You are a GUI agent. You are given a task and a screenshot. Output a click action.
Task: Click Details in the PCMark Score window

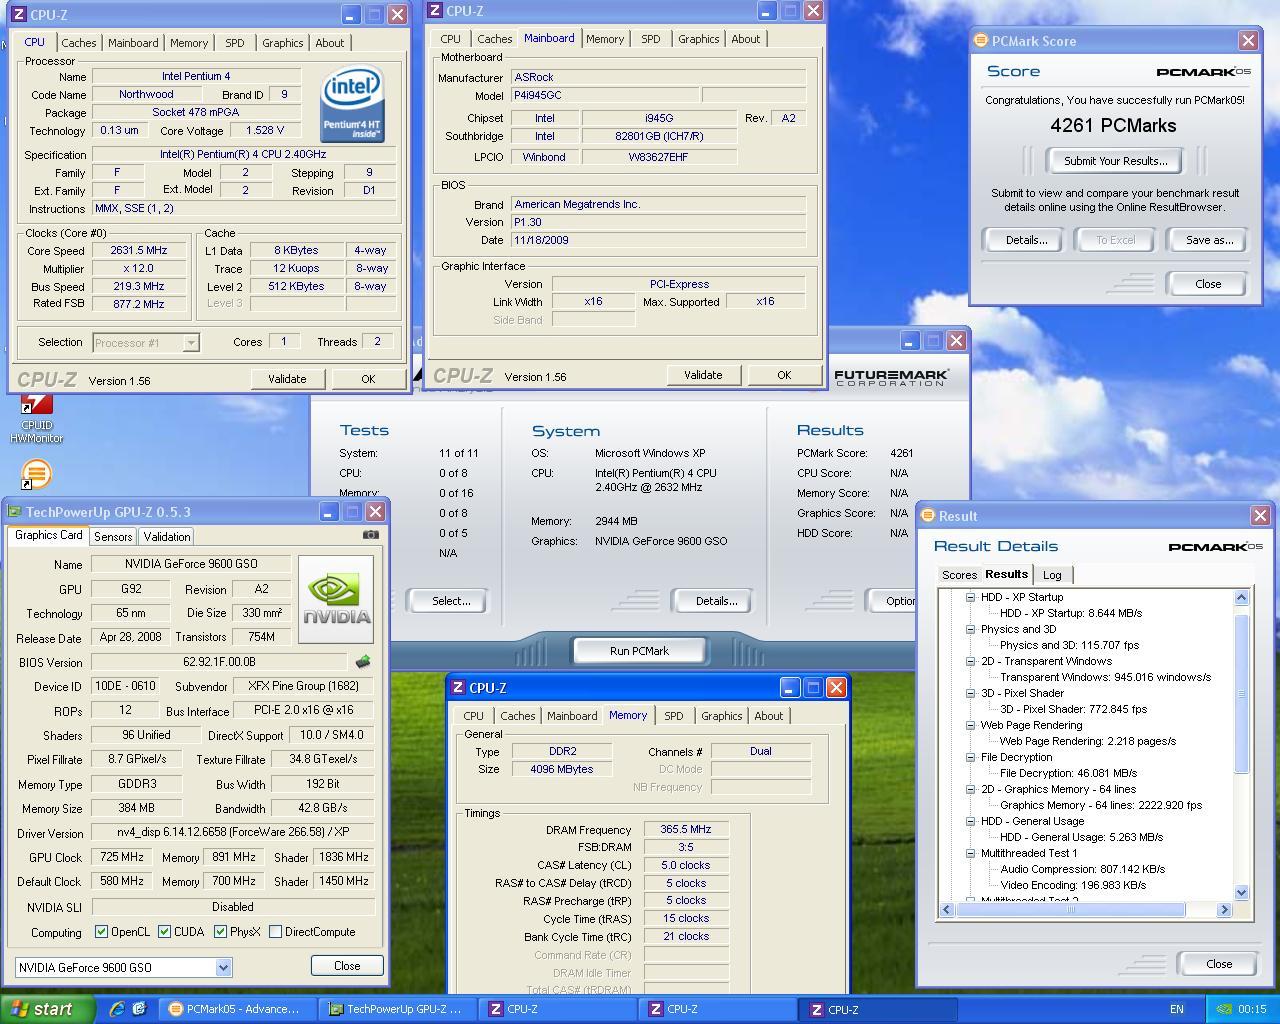coord(1026,240)
